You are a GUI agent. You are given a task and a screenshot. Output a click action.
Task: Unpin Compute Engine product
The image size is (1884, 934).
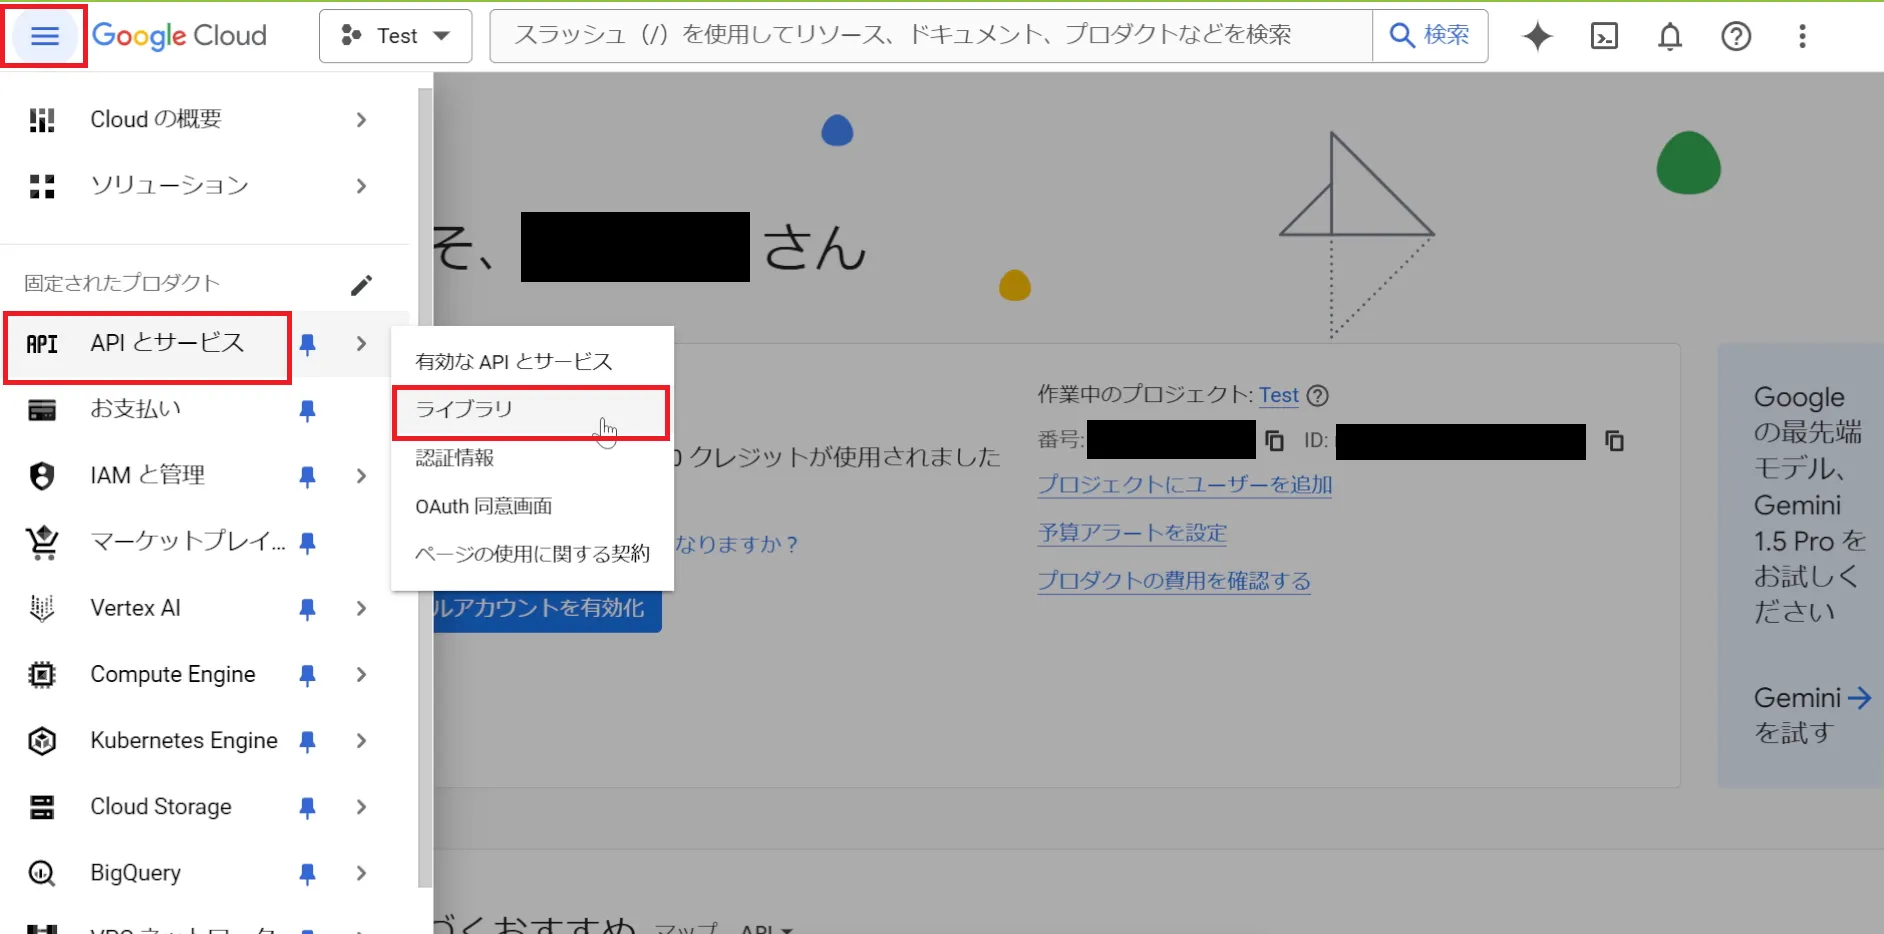coord(308,675)
